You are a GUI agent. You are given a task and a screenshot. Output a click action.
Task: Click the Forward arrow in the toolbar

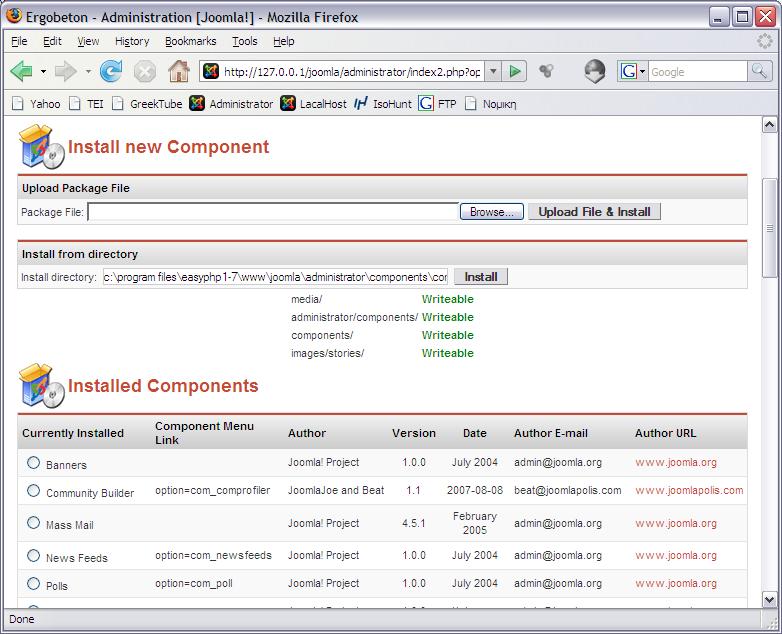[65, 72]
